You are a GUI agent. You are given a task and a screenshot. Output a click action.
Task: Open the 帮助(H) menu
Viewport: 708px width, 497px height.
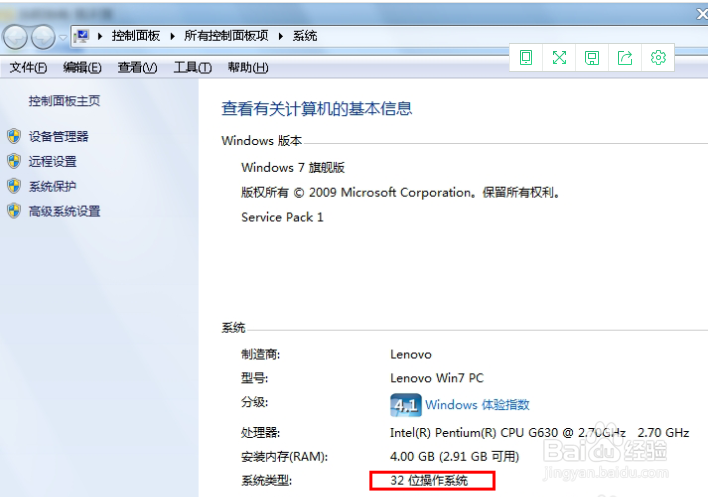click(x=248, y=68)
